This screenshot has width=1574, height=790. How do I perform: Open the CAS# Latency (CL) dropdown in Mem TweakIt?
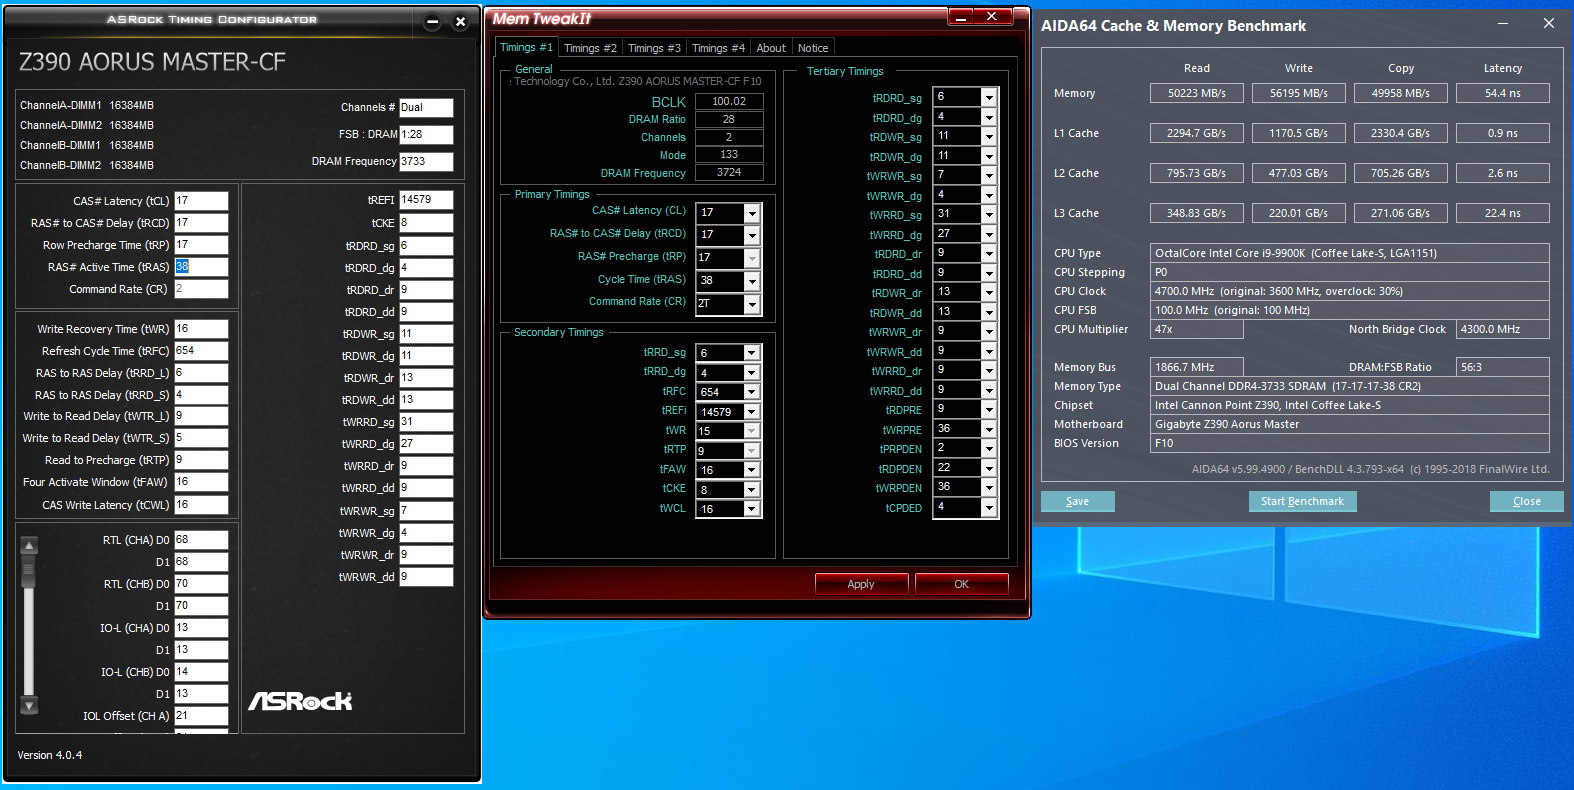click(x=752, y=213)
